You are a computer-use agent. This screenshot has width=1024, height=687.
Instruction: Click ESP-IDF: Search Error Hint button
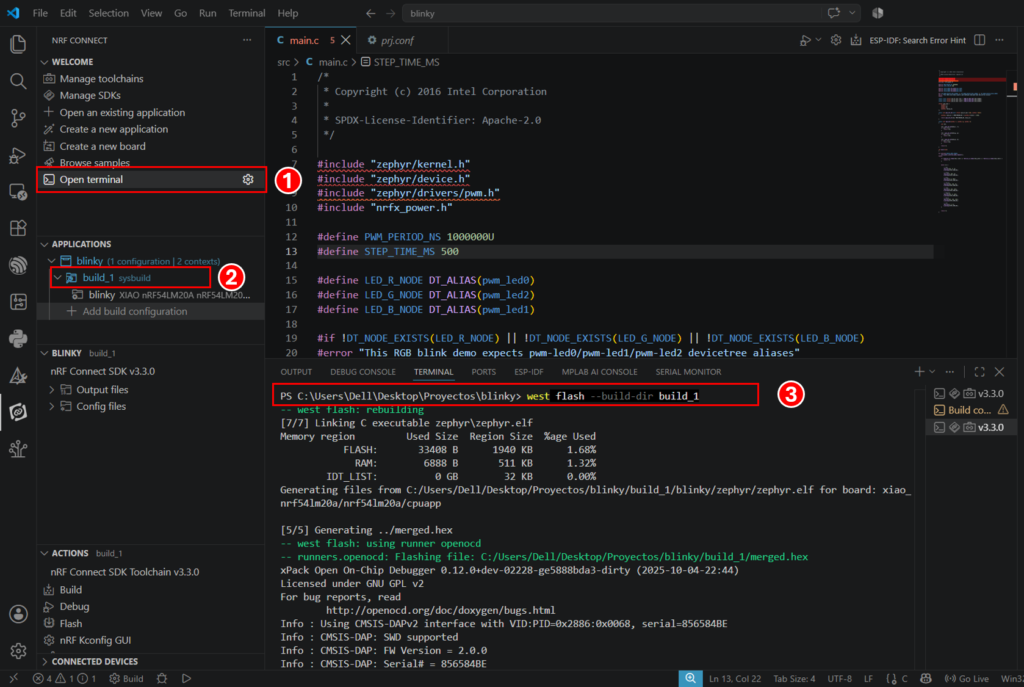[x=917, y=40]
